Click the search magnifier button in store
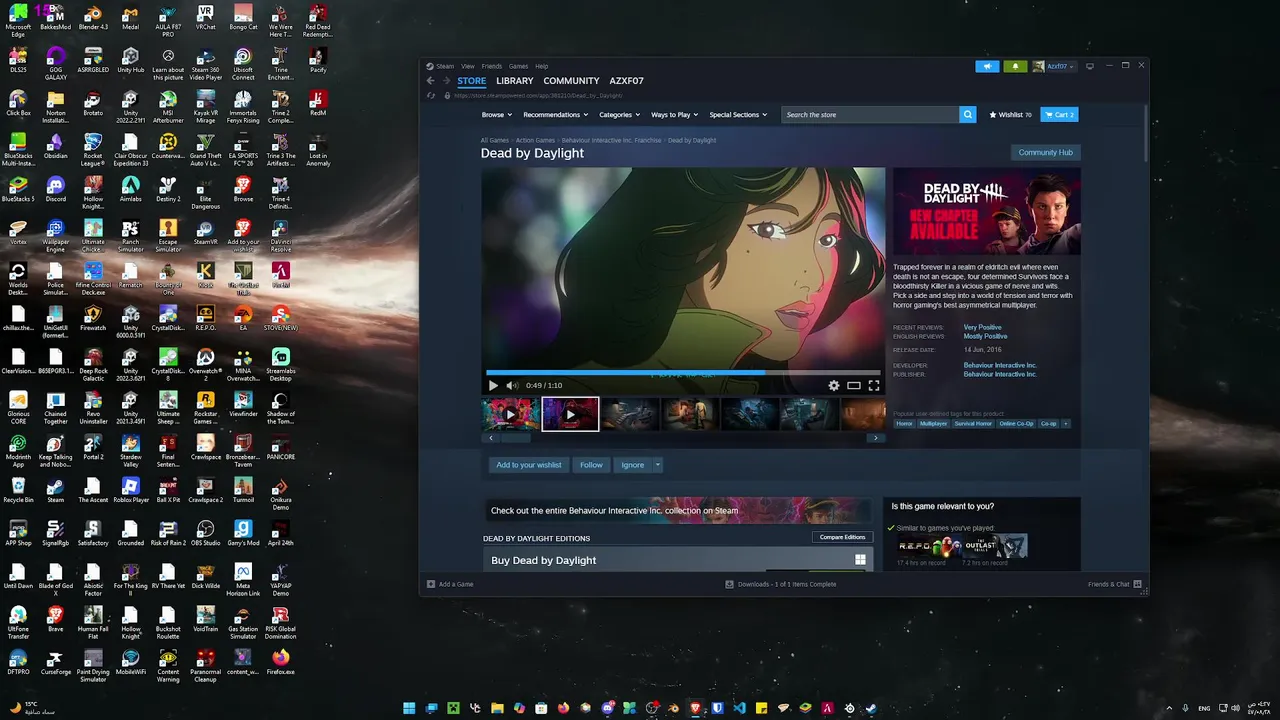 968,115
